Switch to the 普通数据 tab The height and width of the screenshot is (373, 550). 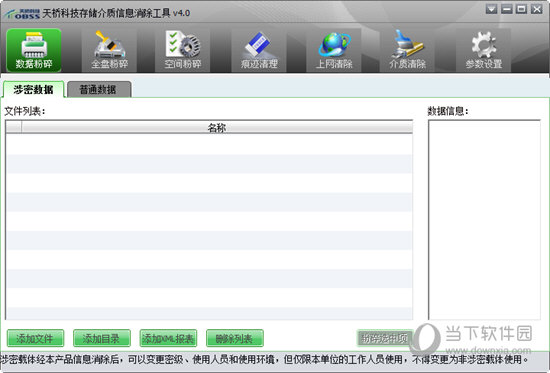(x=99, y=89)
